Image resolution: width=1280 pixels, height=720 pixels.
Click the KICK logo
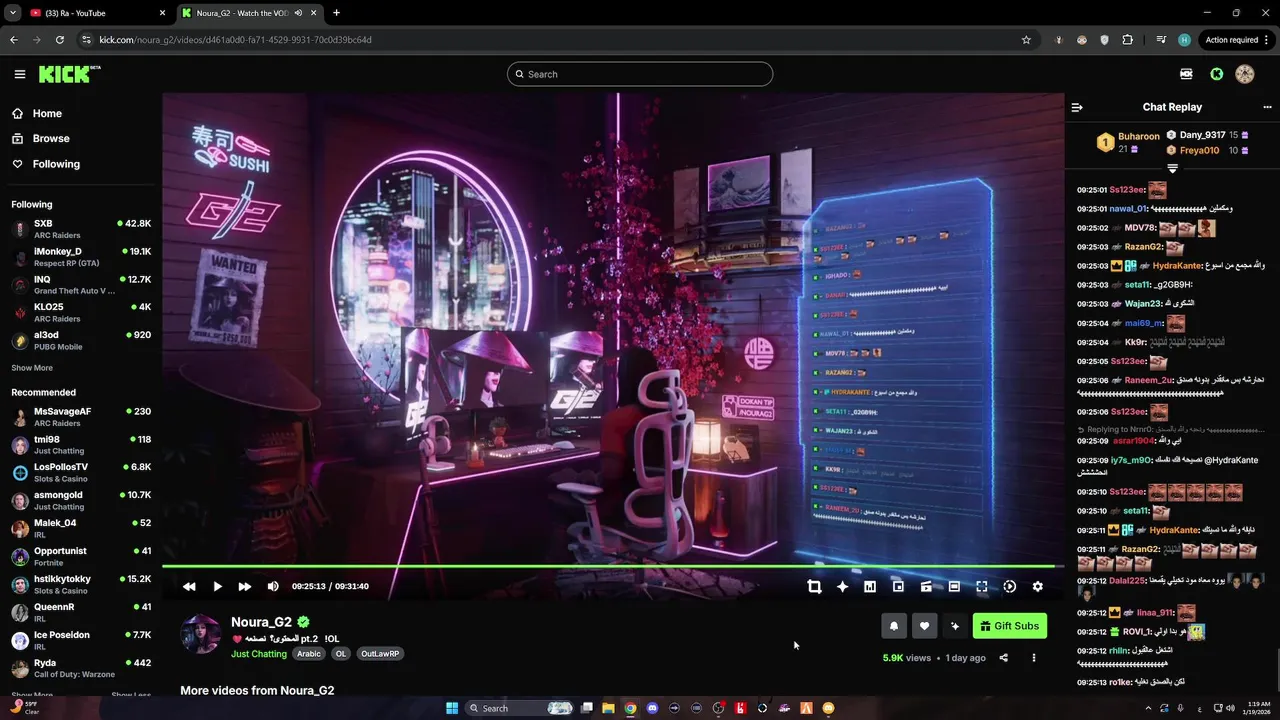(x=68, y=74)
